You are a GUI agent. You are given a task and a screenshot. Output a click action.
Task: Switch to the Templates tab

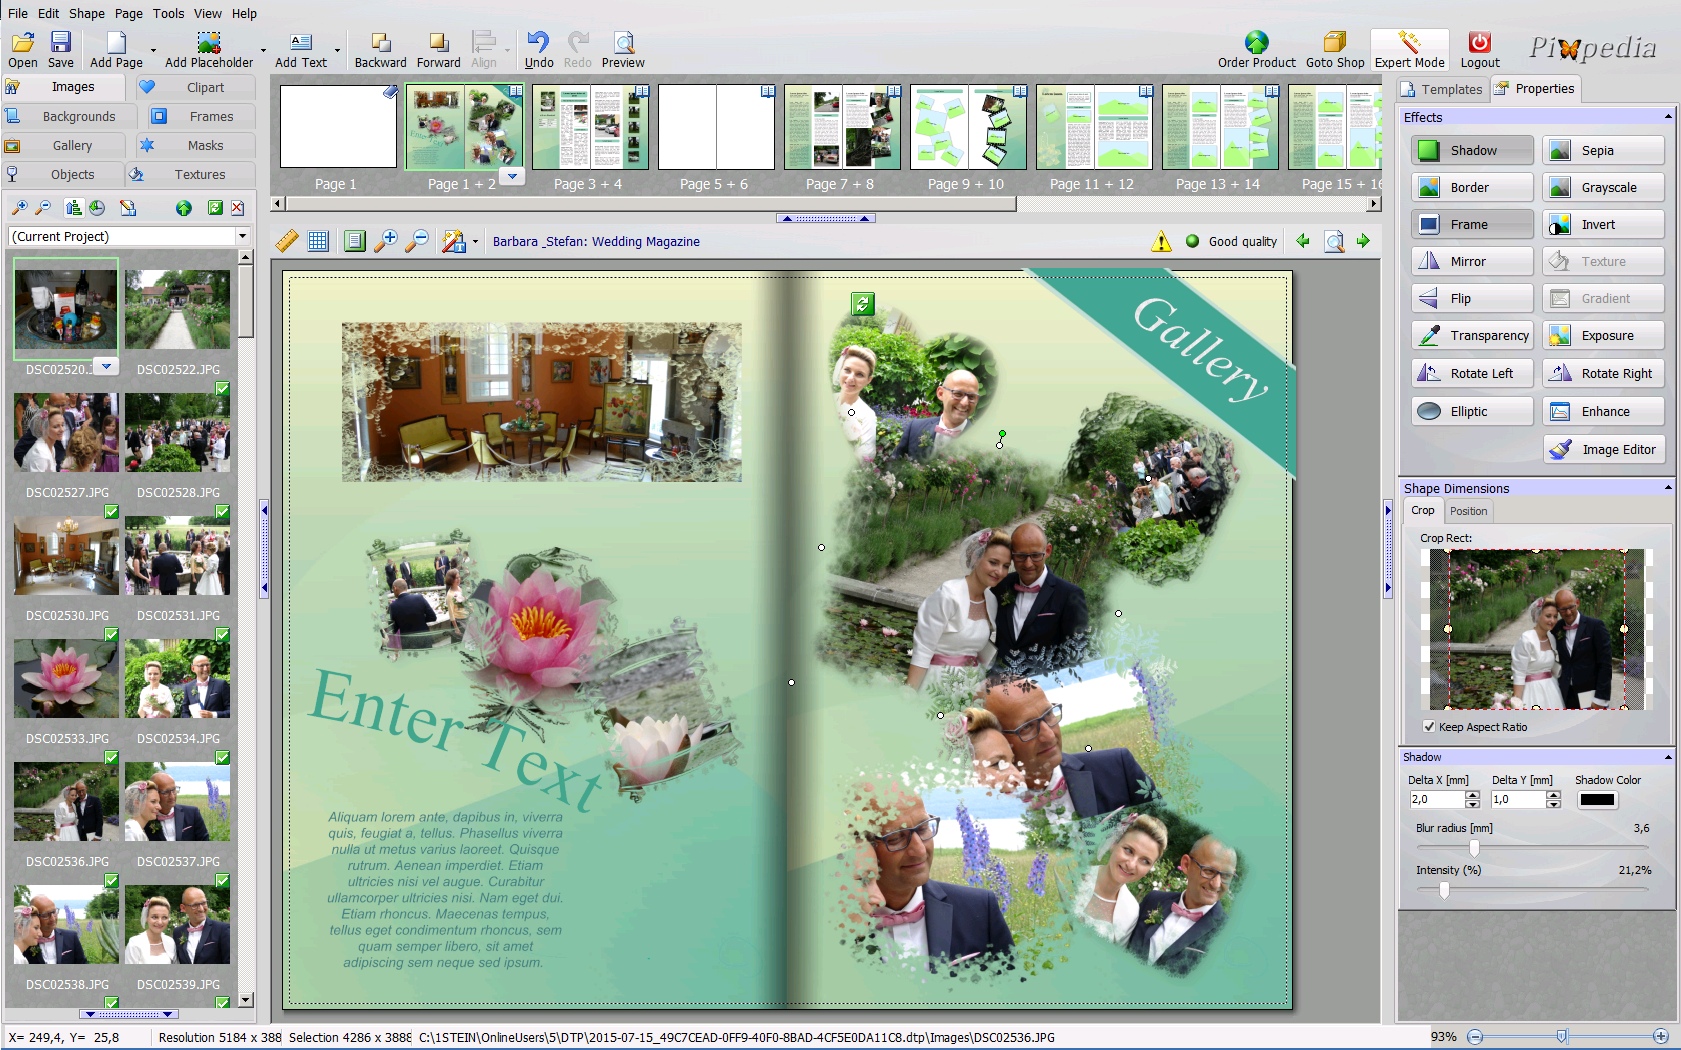1441,89
